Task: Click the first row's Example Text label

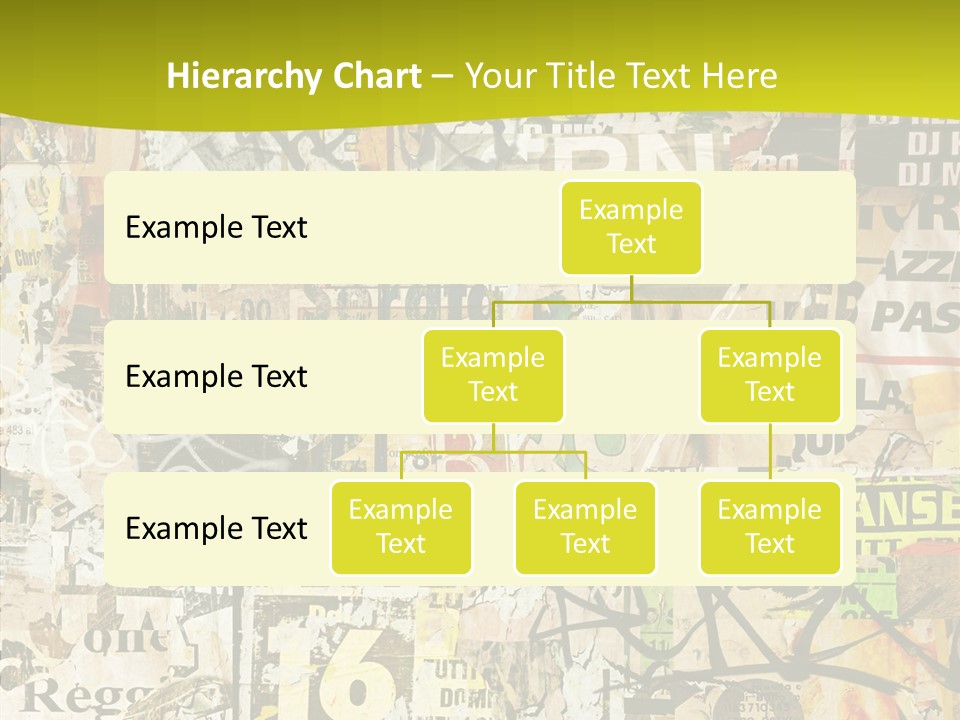Action: (216, 228)
